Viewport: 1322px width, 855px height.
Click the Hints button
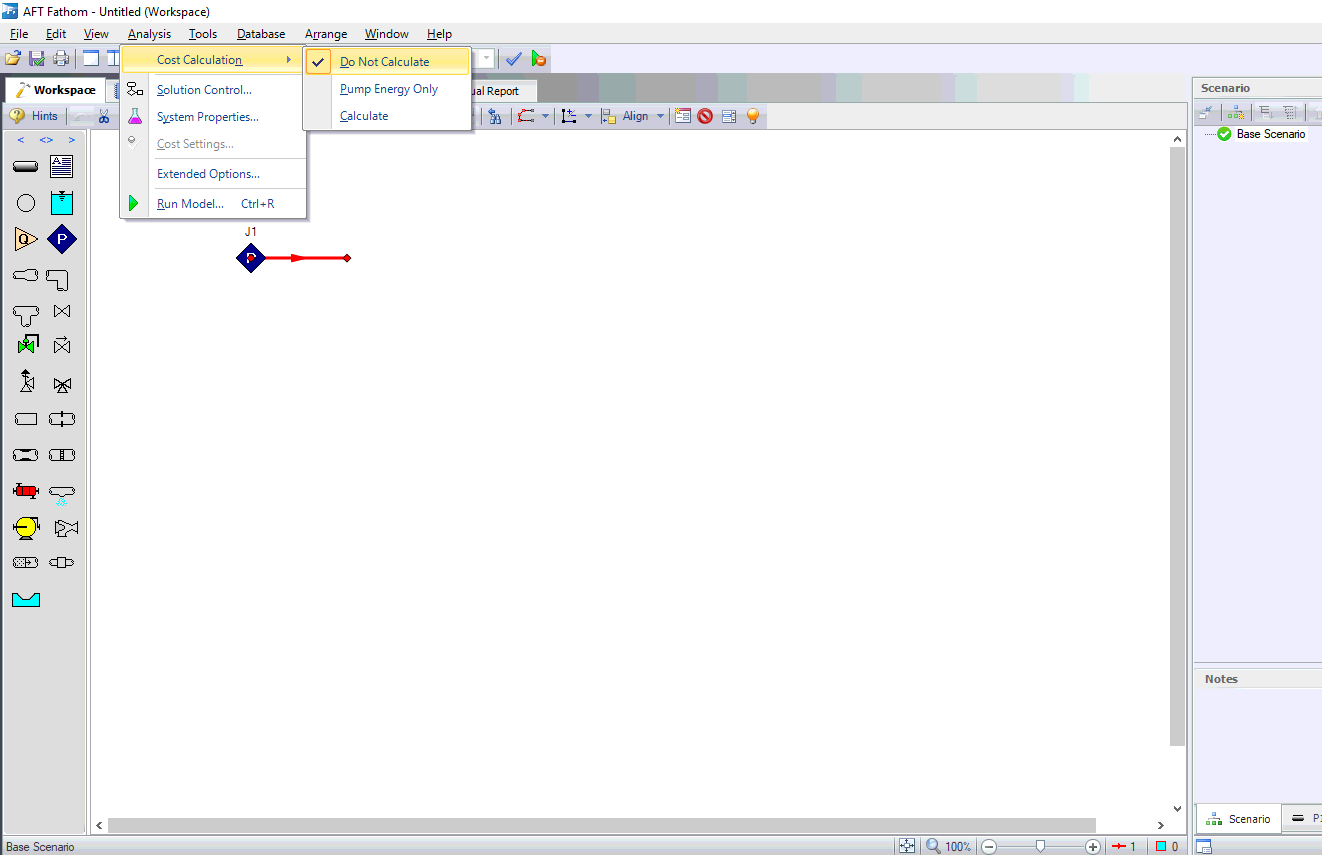pos(34,116)
